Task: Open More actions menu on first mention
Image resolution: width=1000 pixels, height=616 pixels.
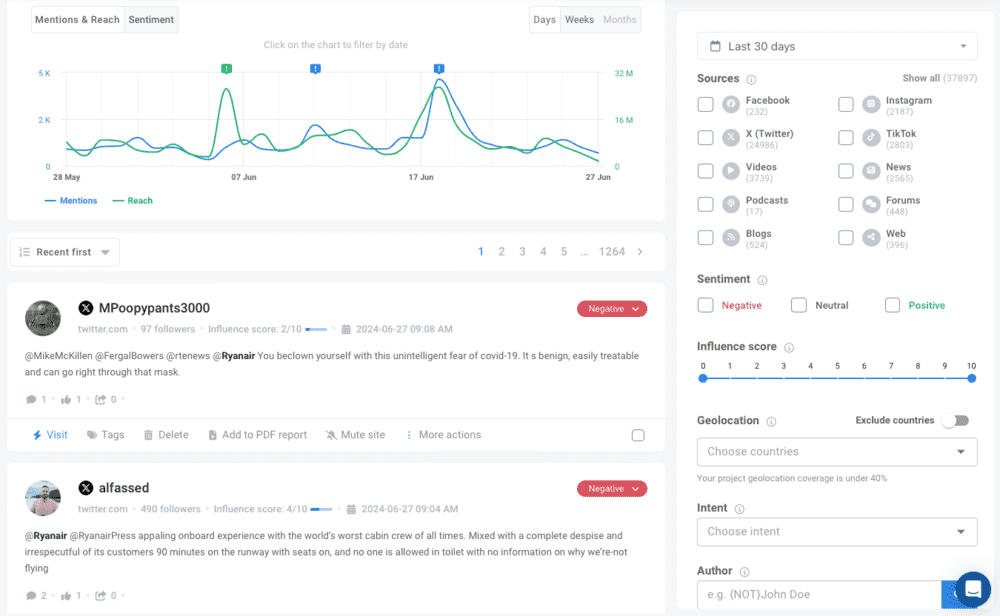Action: tap(443, 435)
